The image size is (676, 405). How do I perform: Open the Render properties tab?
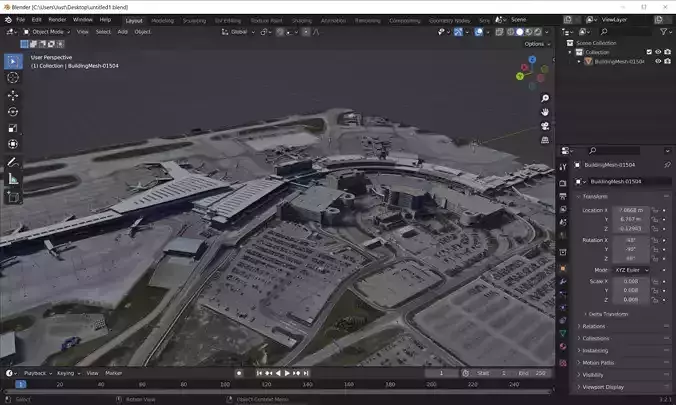click(563, 183)
